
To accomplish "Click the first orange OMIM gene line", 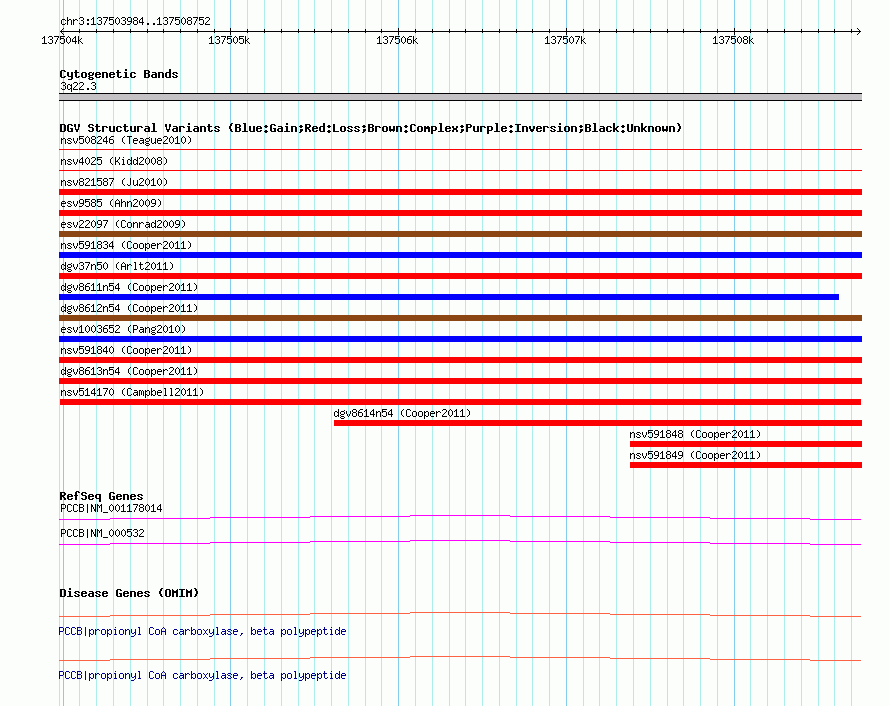I will tap(460, 614).
